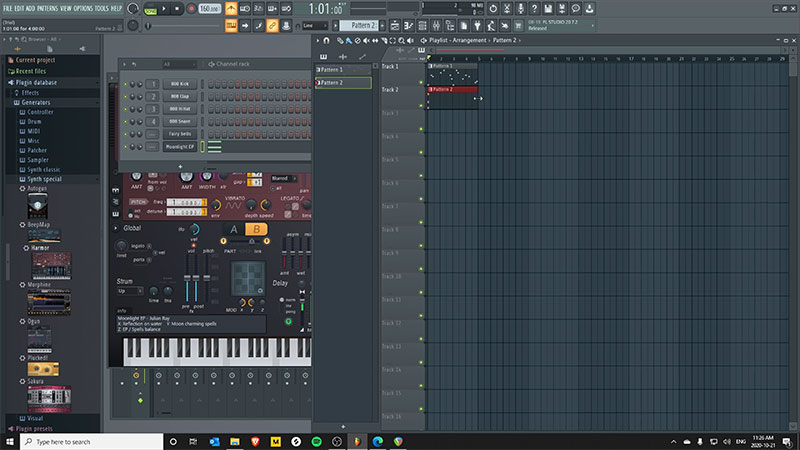800x450 pixels.
Task: Enable the metronome icon
Action: coord(231,9)
